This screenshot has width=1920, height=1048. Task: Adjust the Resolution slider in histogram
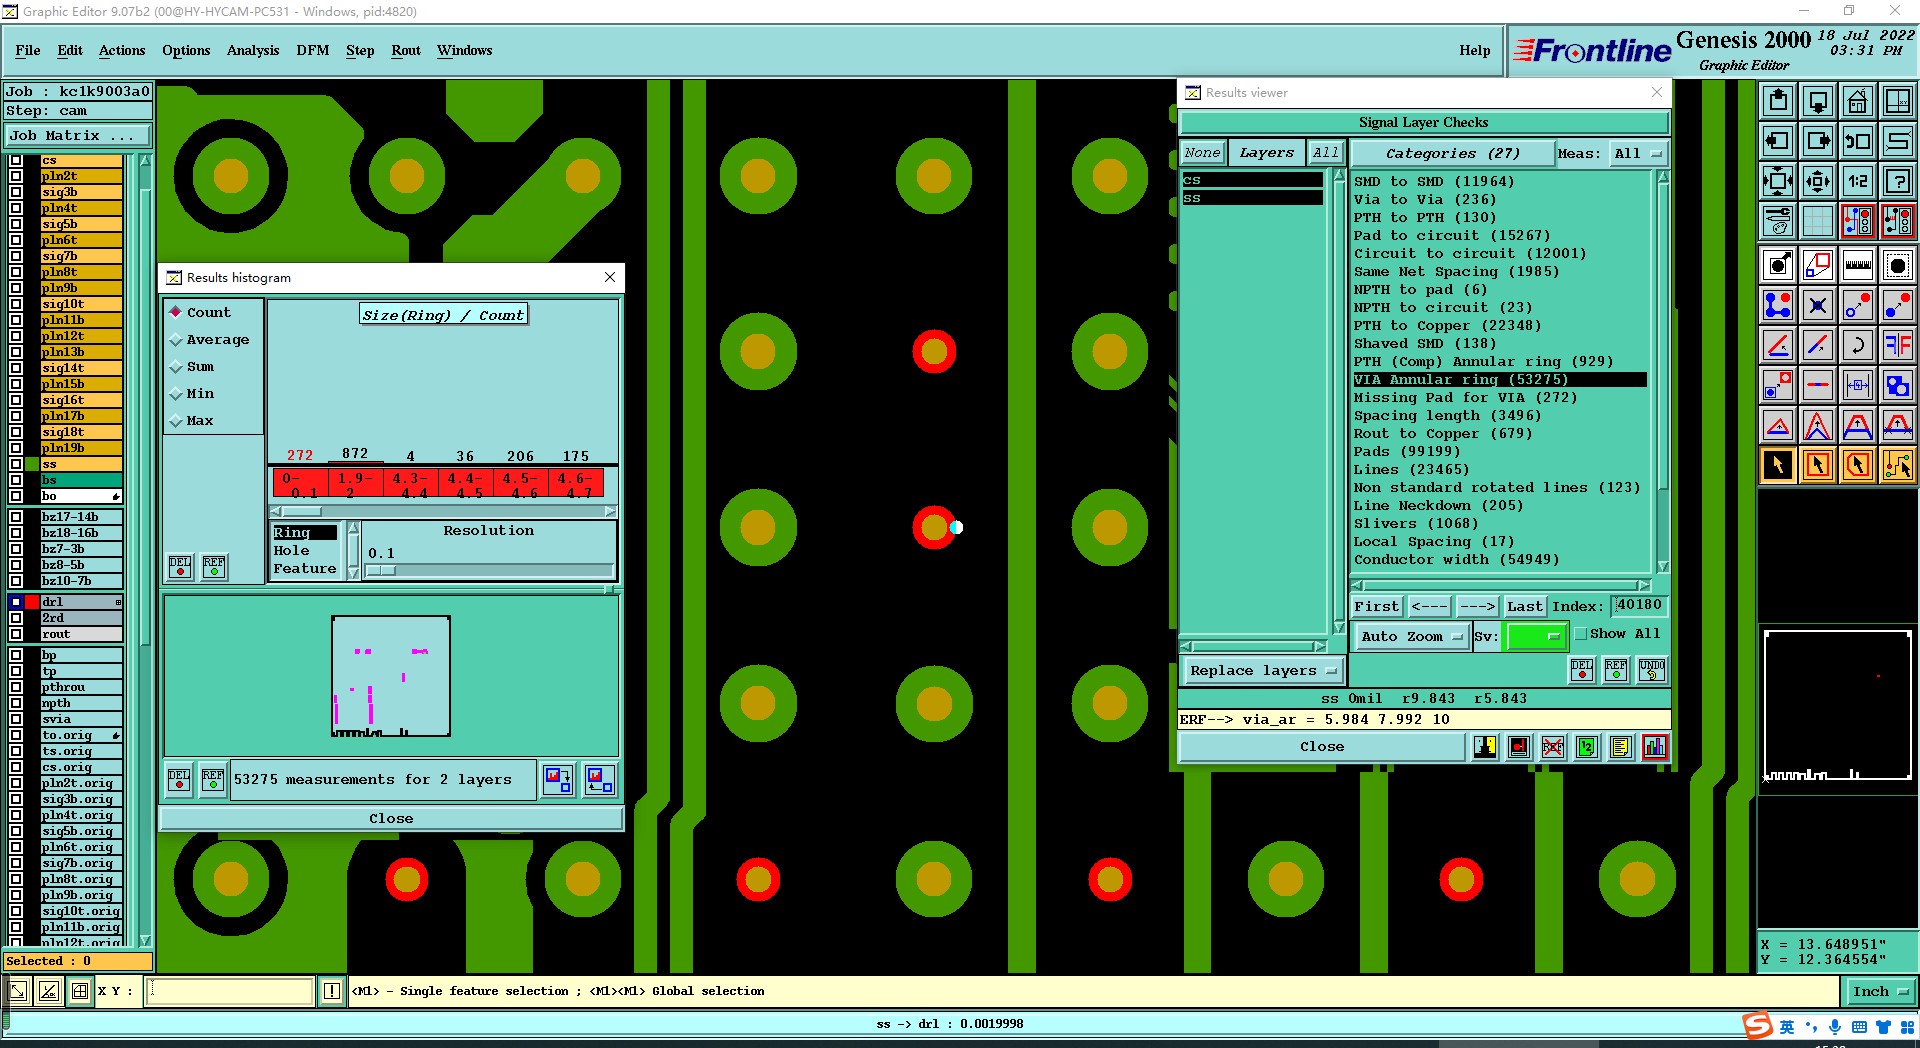(x=381, y=570)
